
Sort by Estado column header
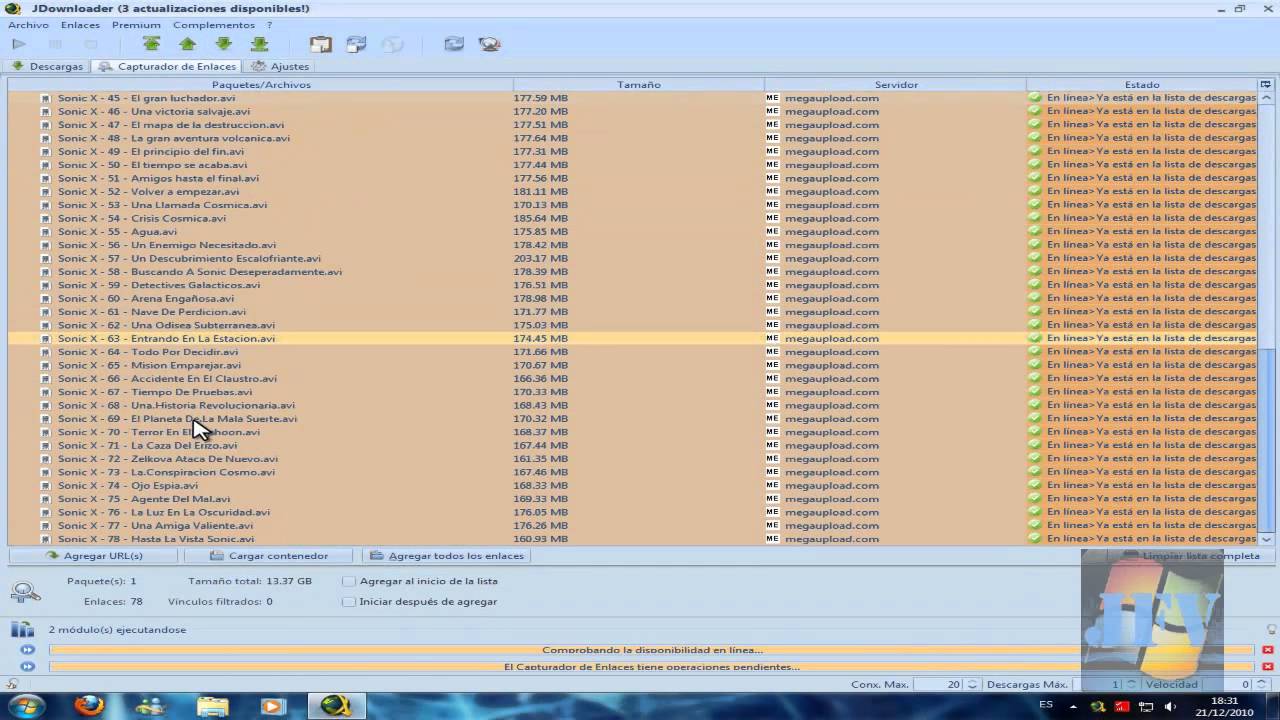[1142, 85]
